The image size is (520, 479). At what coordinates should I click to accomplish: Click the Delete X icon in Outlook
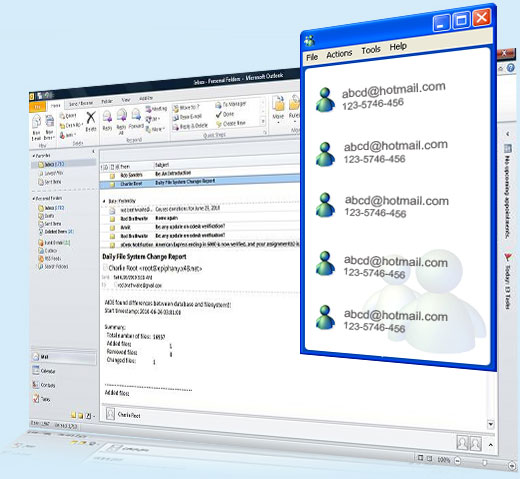click(x=91, y=118)
